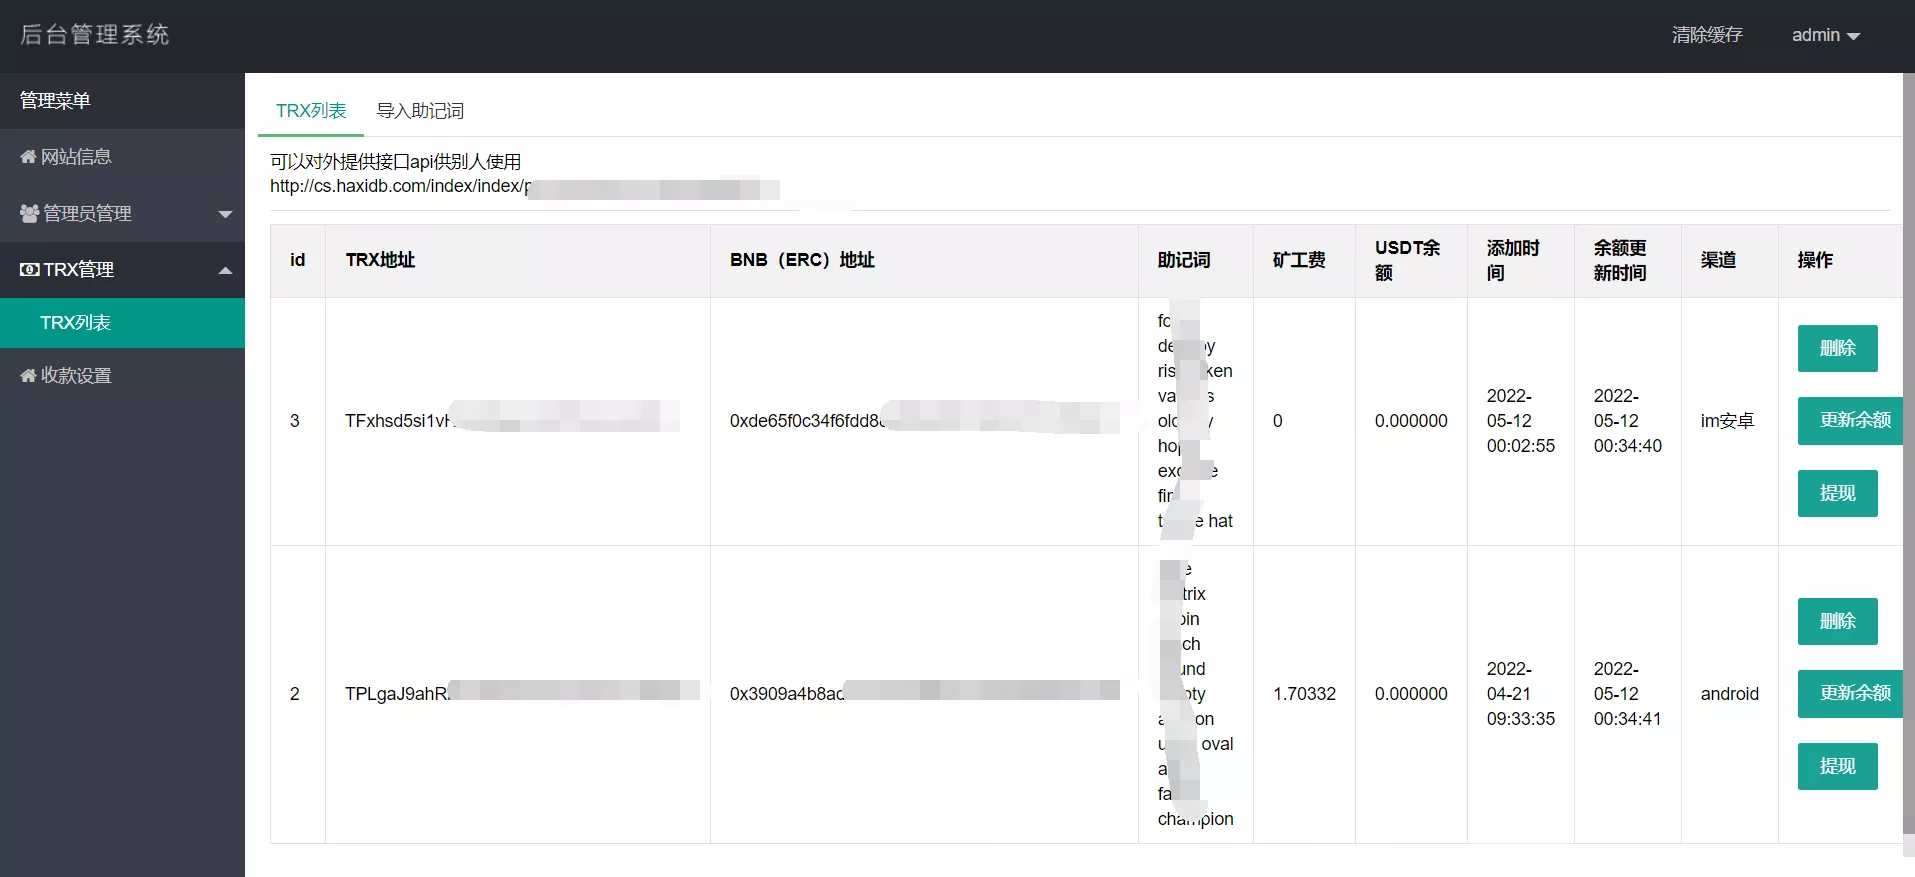
Task: Click the 矿工费 column header
Action: tap(1299, 261)
